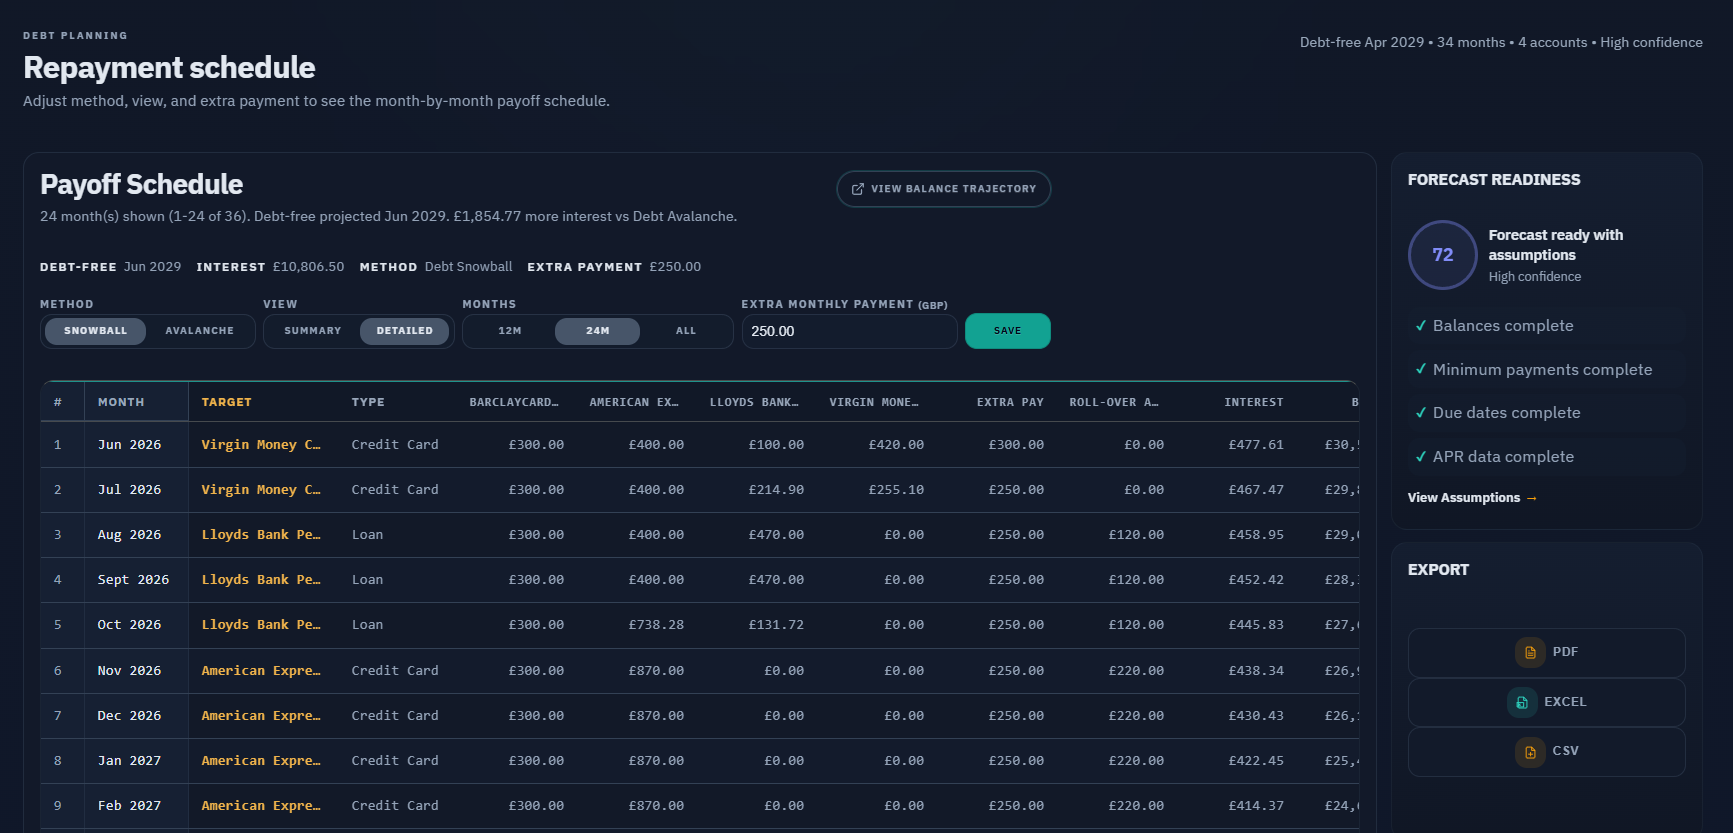Show ALL months
Viewport: 1733px width, 833px height.
coord(686,331)
